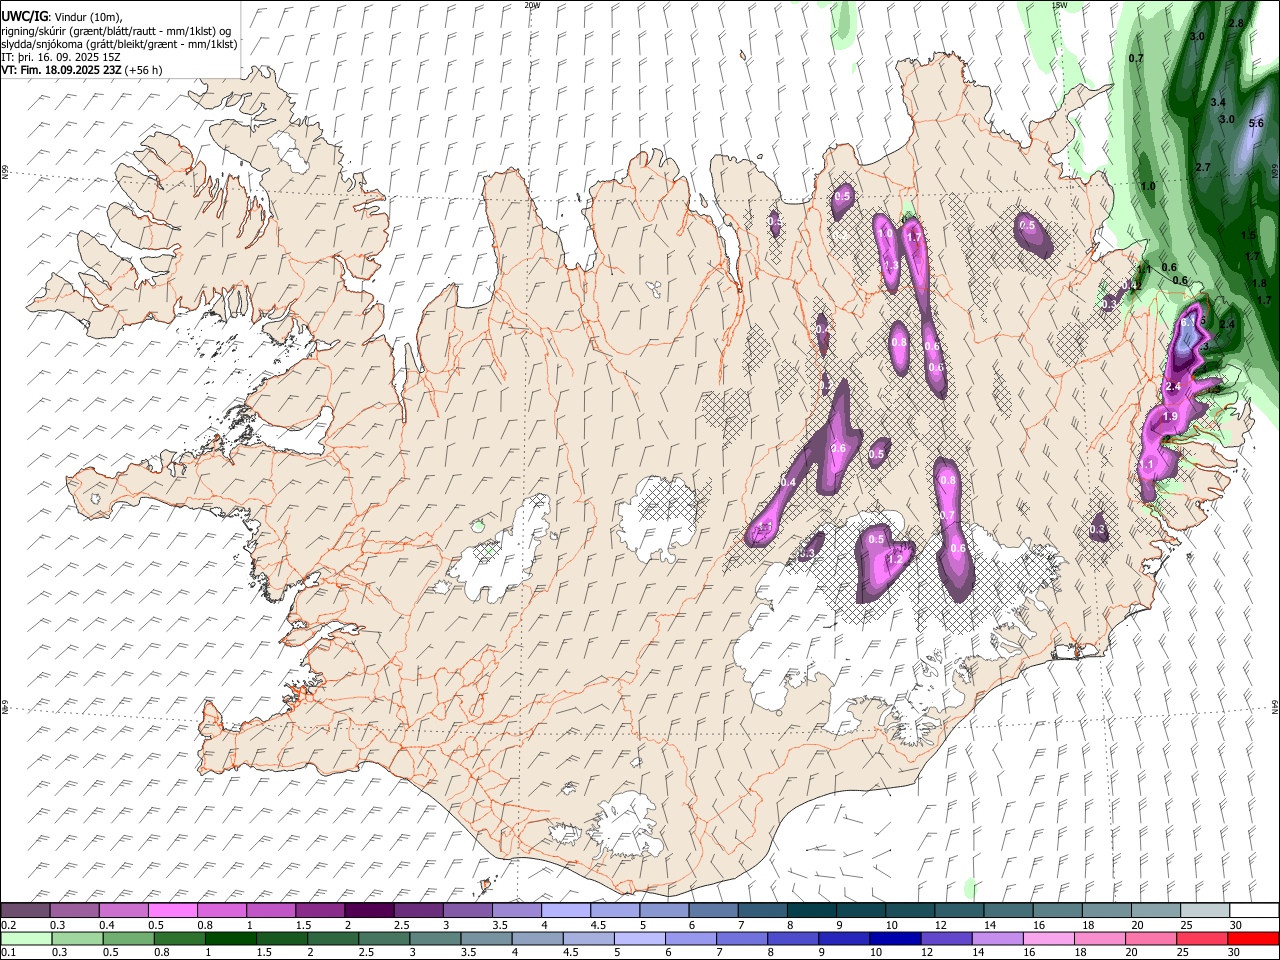Click the '1.9' value on the east coast
This screenshot has width=1280, height=960.
click(1171, 417)
